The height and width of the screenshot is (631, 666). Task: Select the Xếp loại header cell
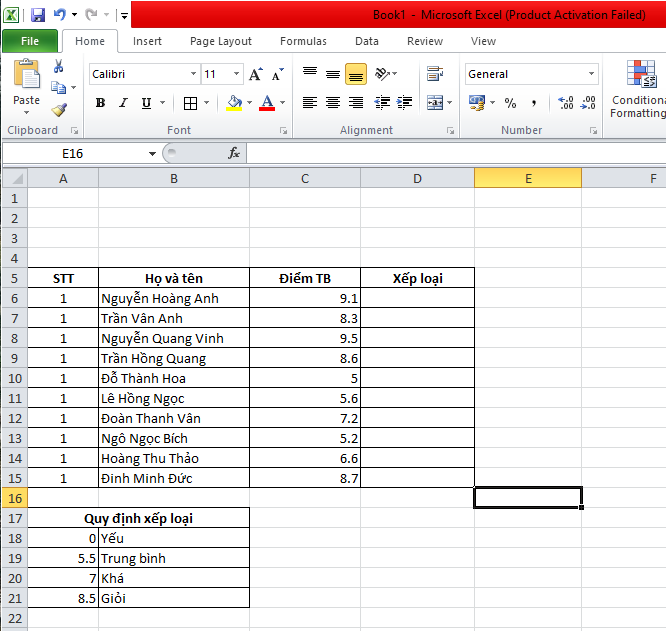pos(418,279)
